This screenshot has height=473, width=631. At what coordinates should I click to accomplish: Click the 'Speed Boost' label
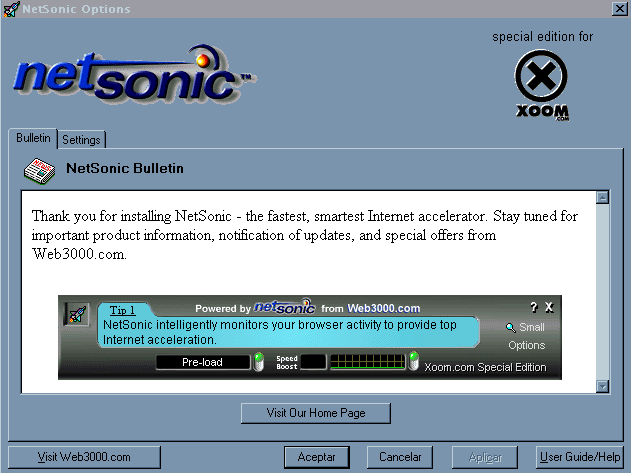[287, 362]
